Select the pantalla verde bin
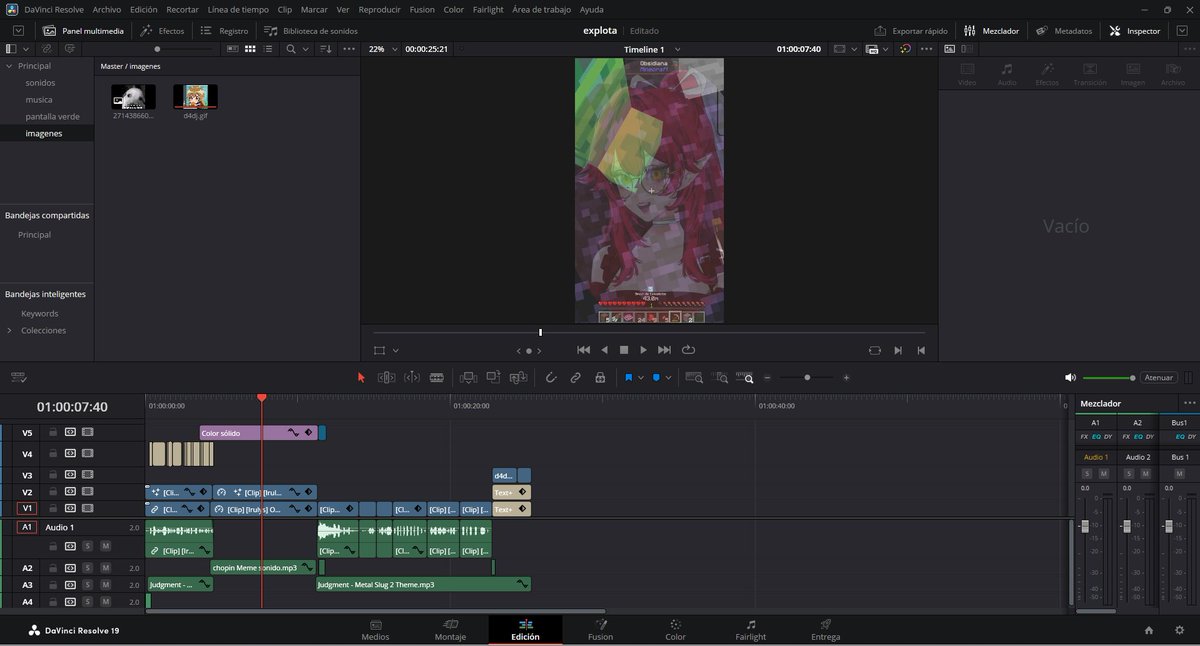 pos(53,116)
